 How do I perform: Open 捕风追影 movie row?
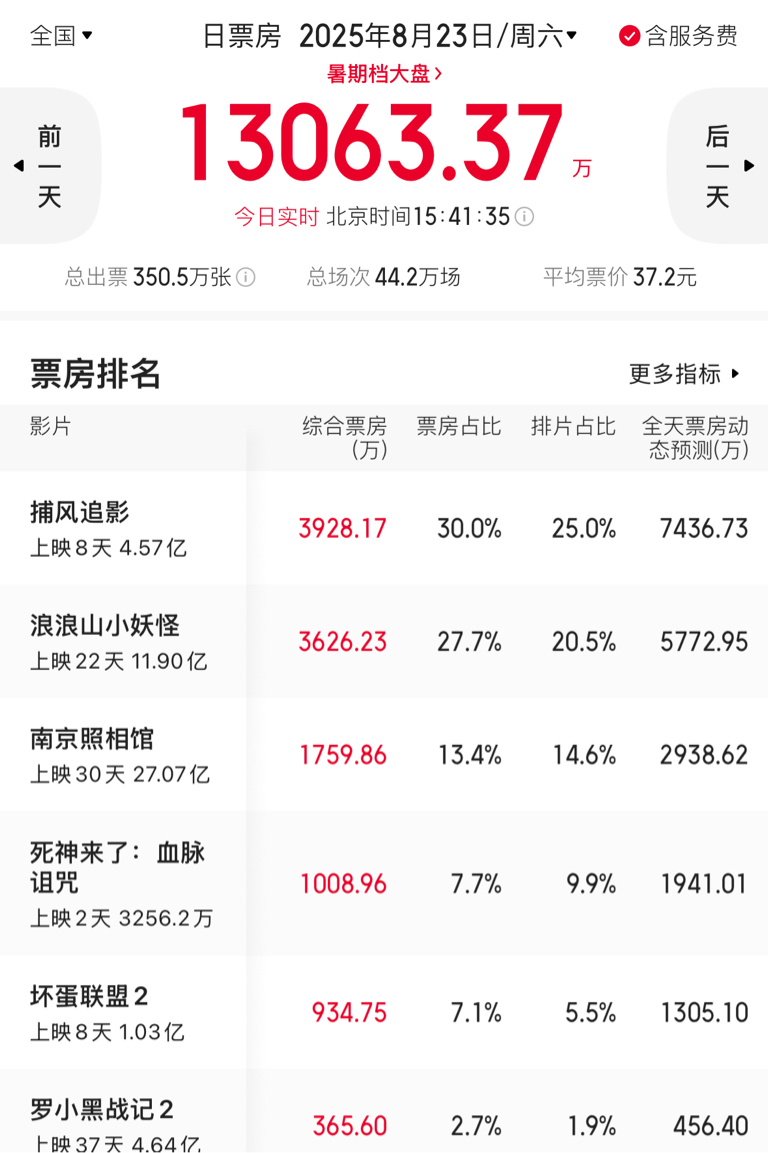384,528
